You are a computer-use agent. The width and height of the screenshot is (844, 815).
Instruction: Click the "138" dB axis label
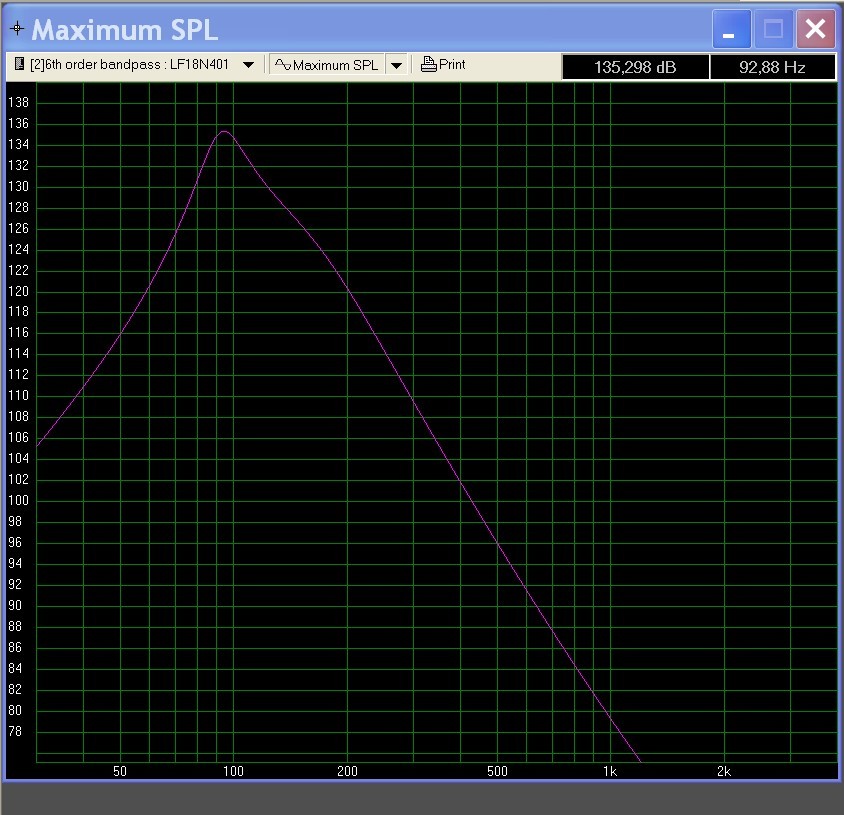coord(18,102)
